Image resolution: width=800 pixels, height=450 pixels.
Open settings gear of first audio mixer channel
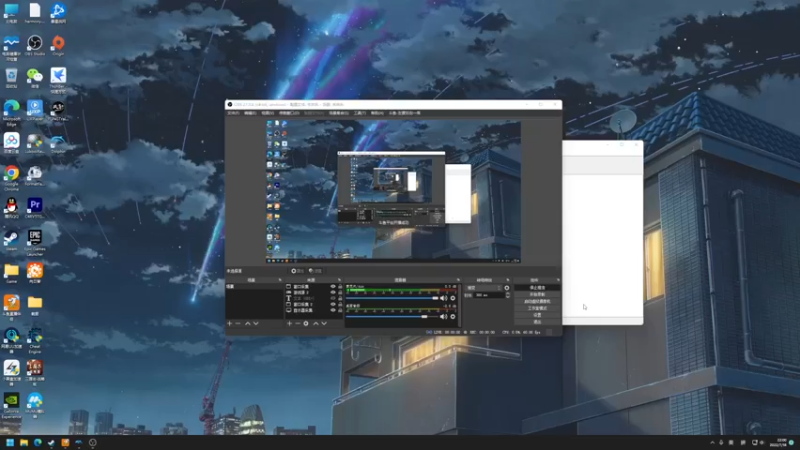coord(453,298)
